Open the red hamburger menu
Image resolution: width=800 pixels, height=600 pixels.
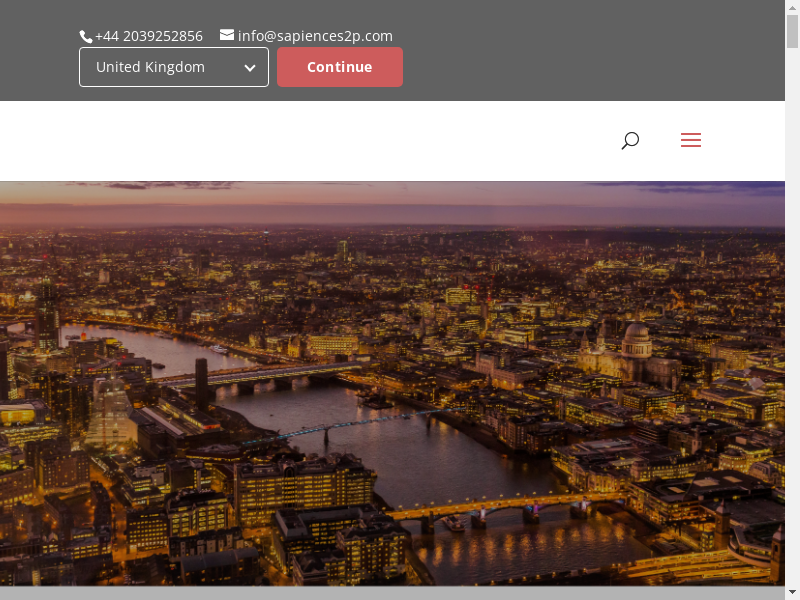click(691, 141)
